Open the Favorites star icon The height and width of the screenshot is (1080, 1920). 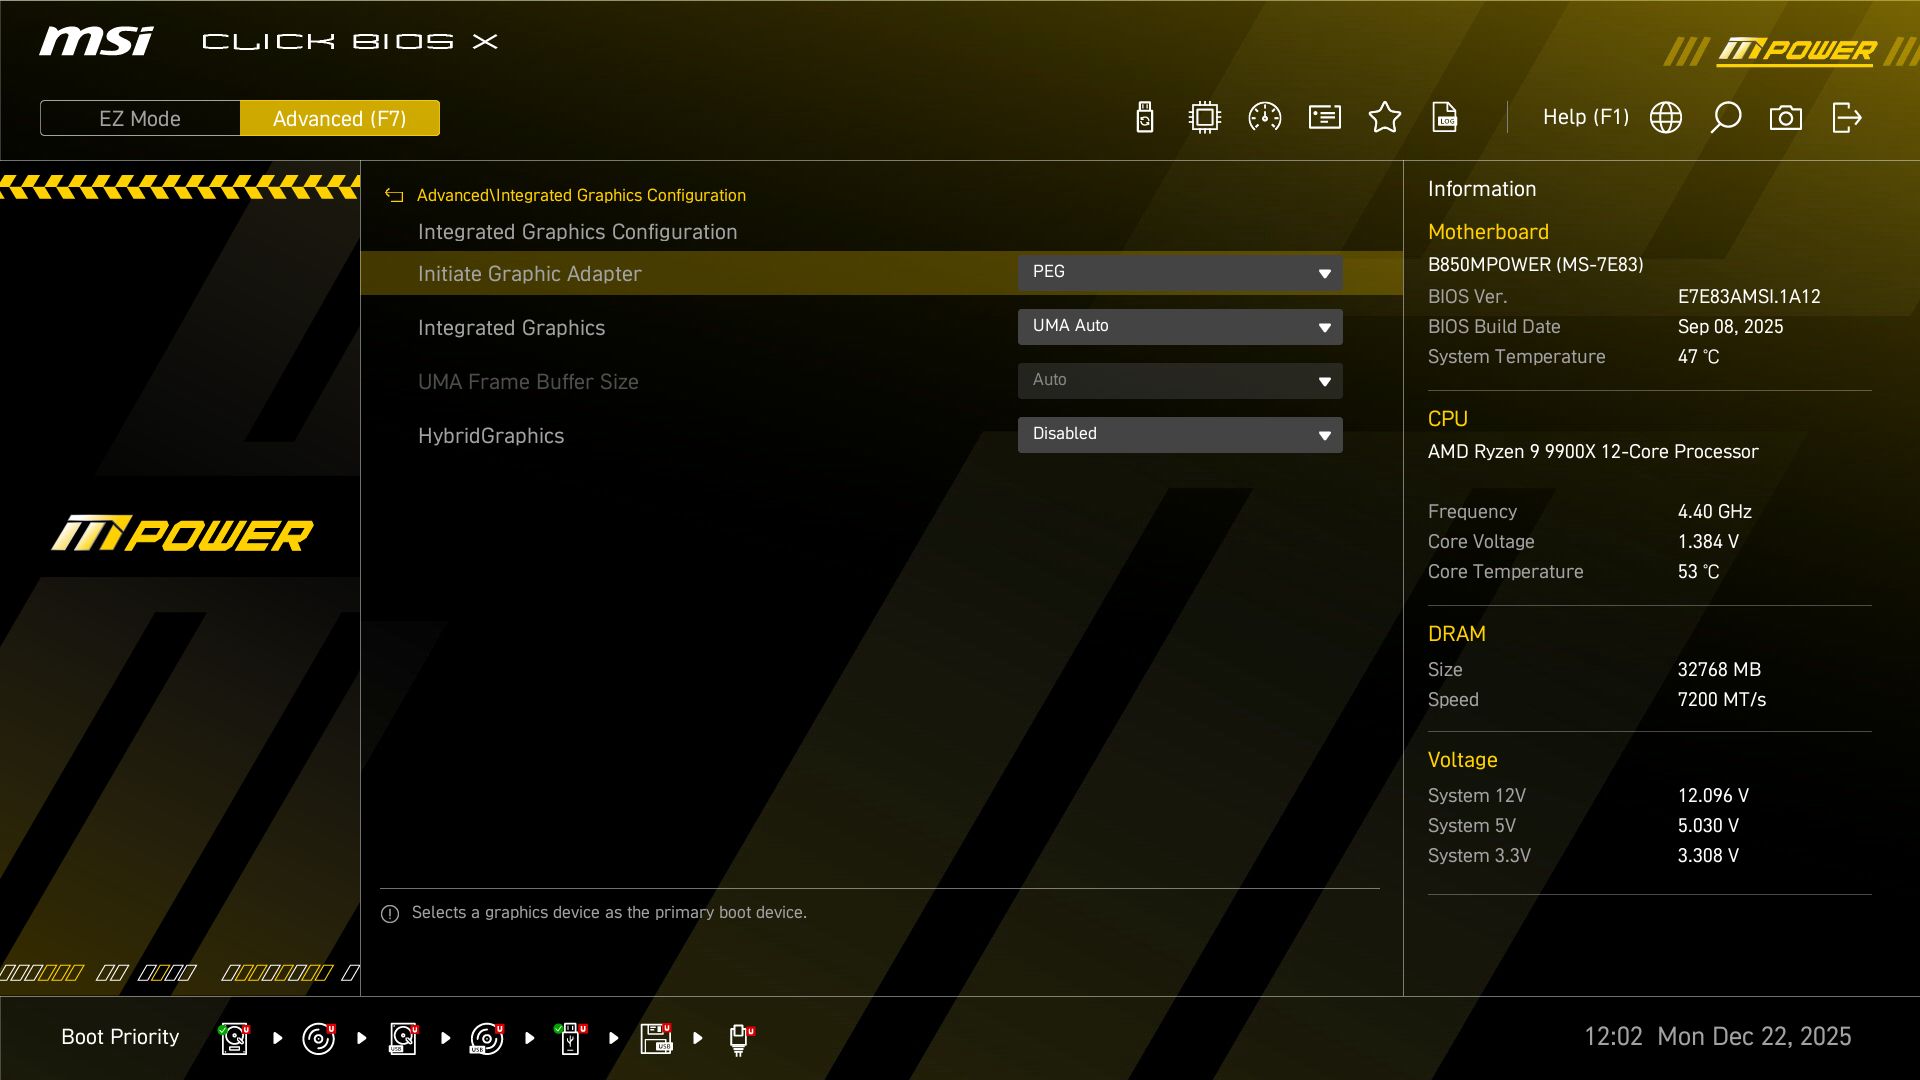pos(1384,117)
